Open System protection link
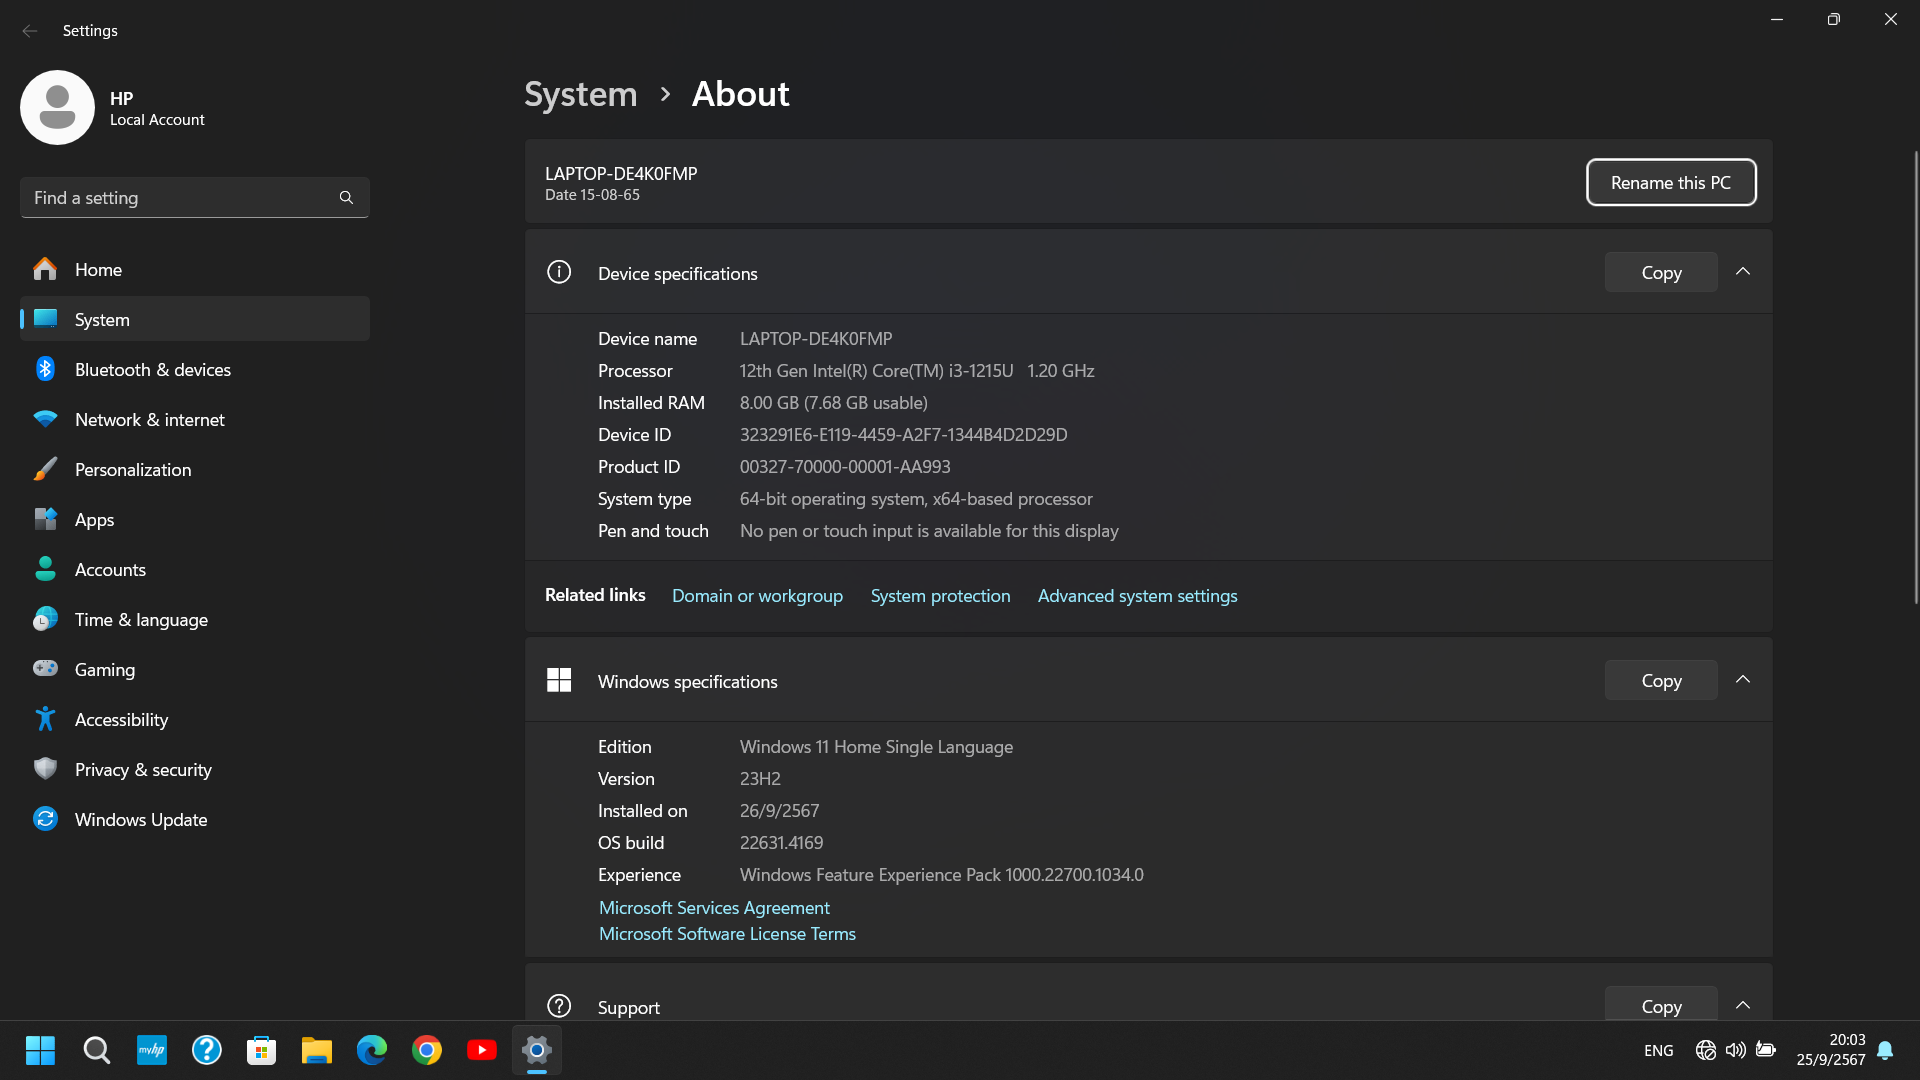Image resolution: width=1920 pixels, height=1080 pixels. pyautogui.click(x=940, y=596)
